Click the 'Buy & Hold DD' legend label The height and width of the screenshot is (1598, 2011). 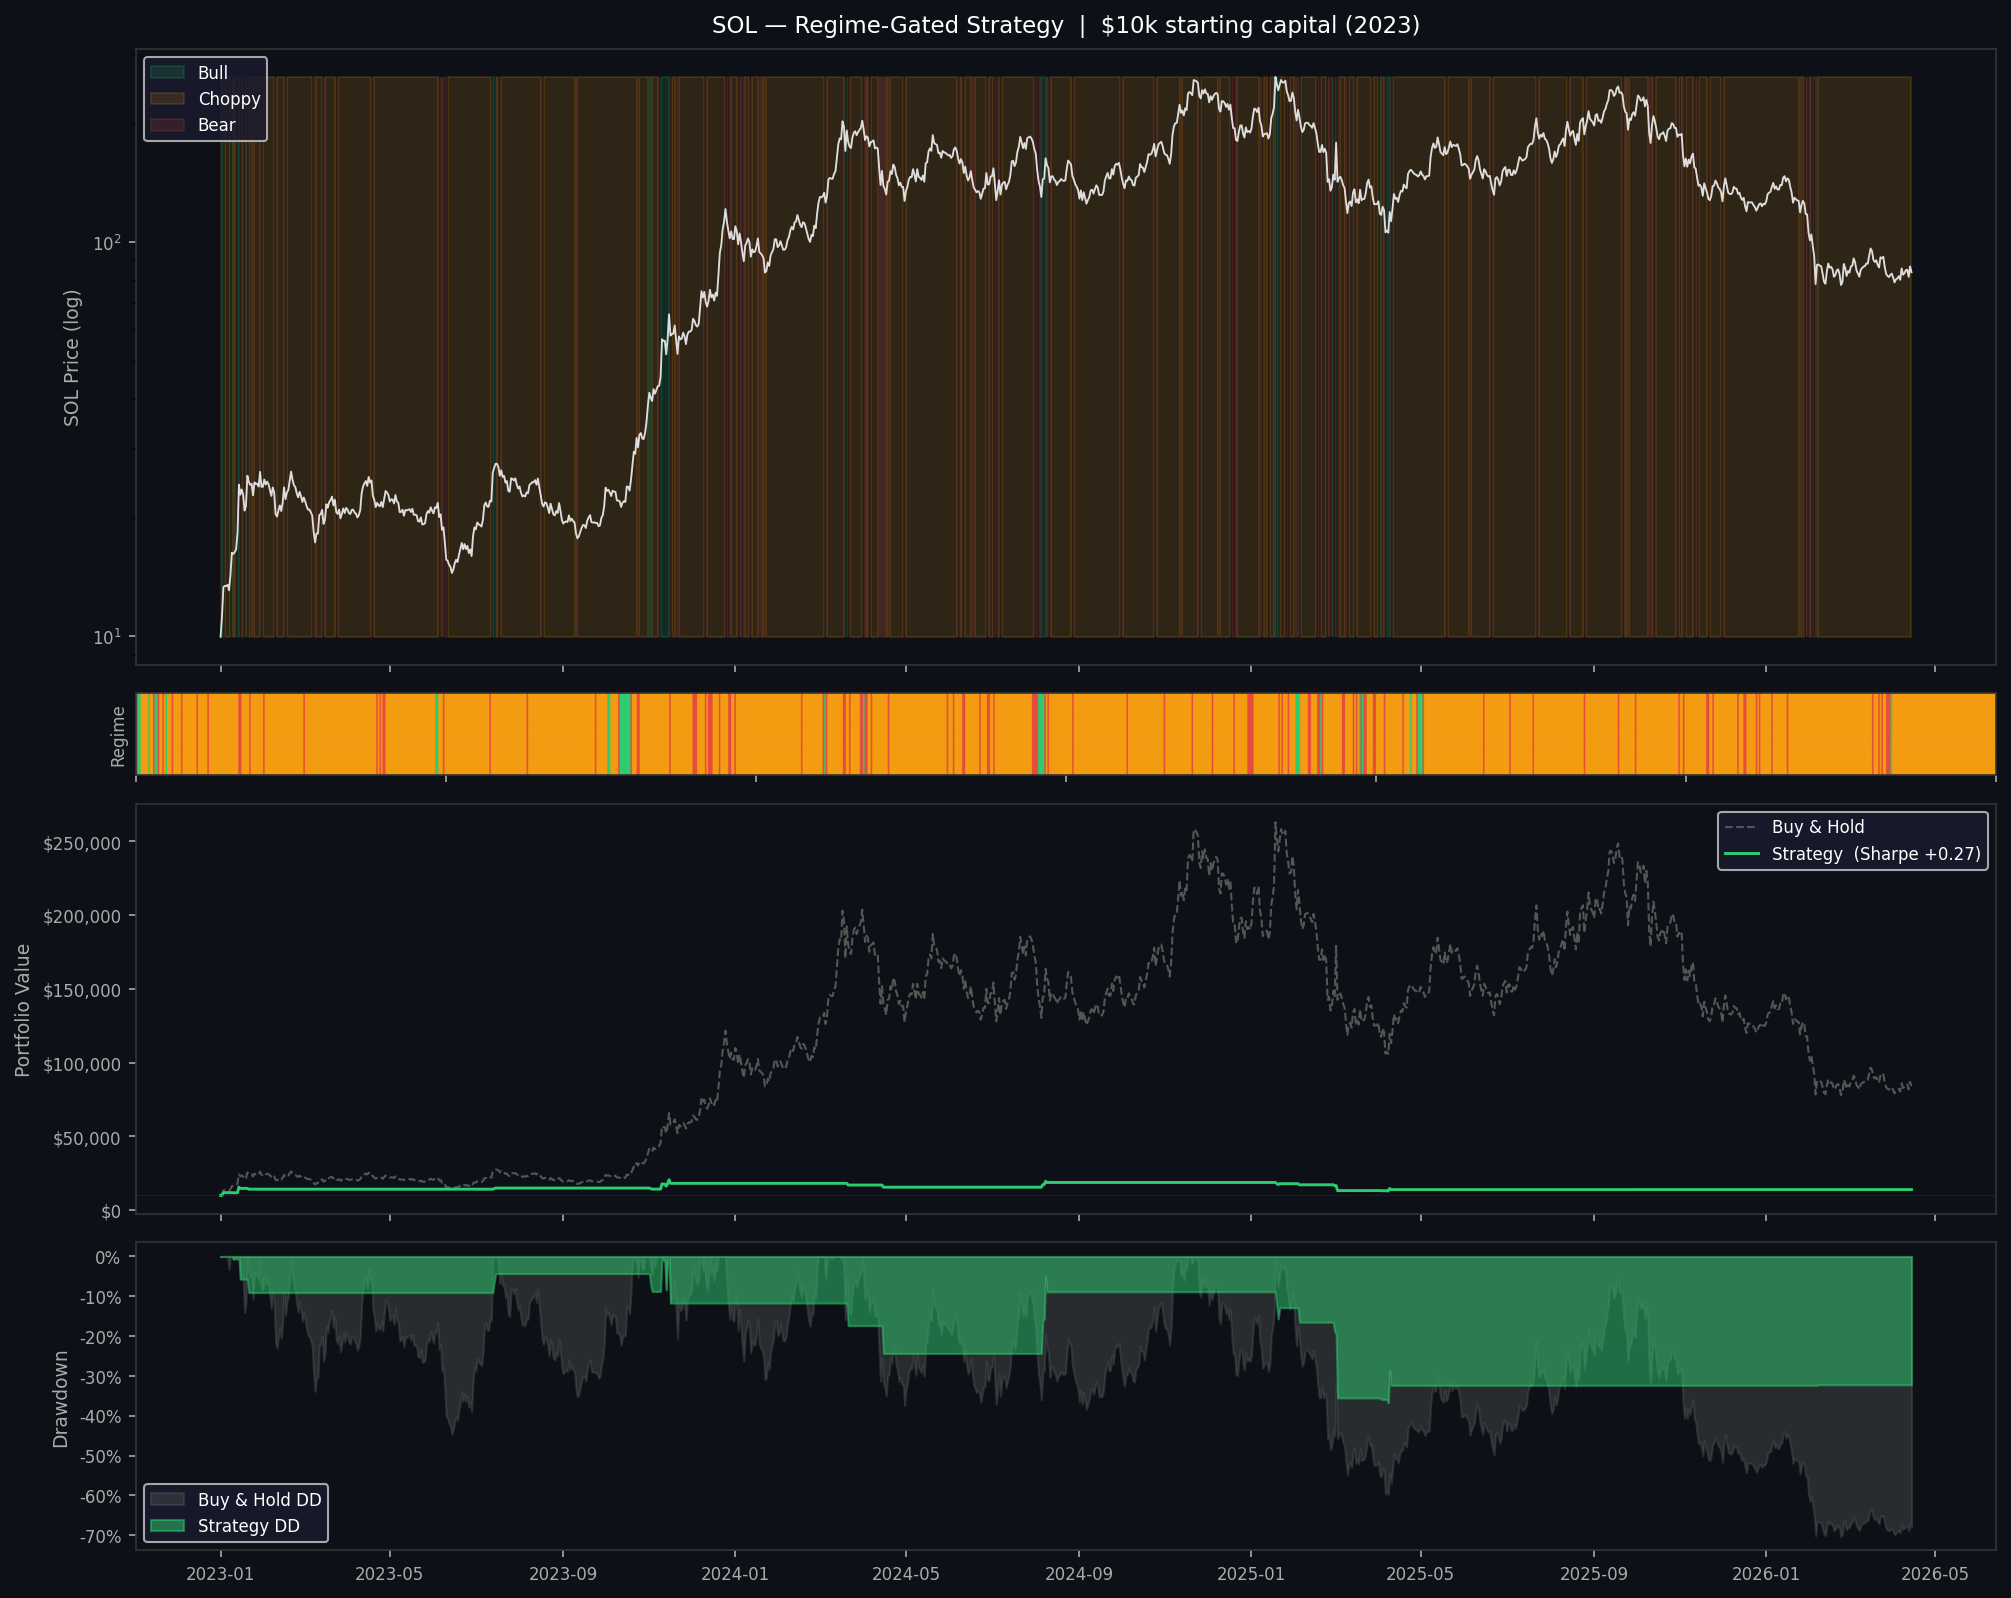pos(260,1500)
